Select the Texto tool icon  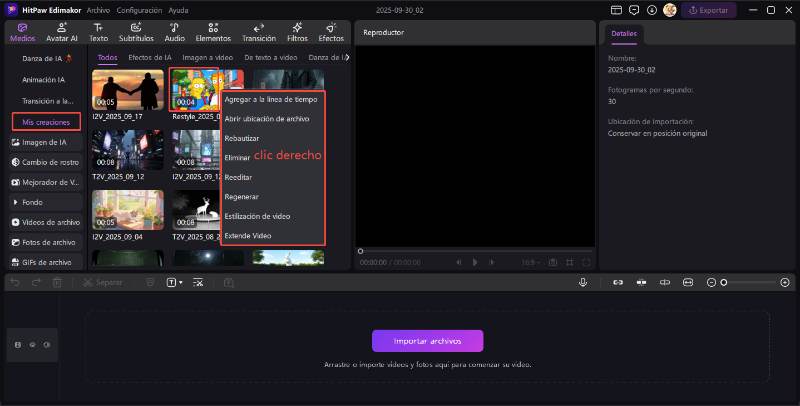pyautogui.click(x=98, y=31)
